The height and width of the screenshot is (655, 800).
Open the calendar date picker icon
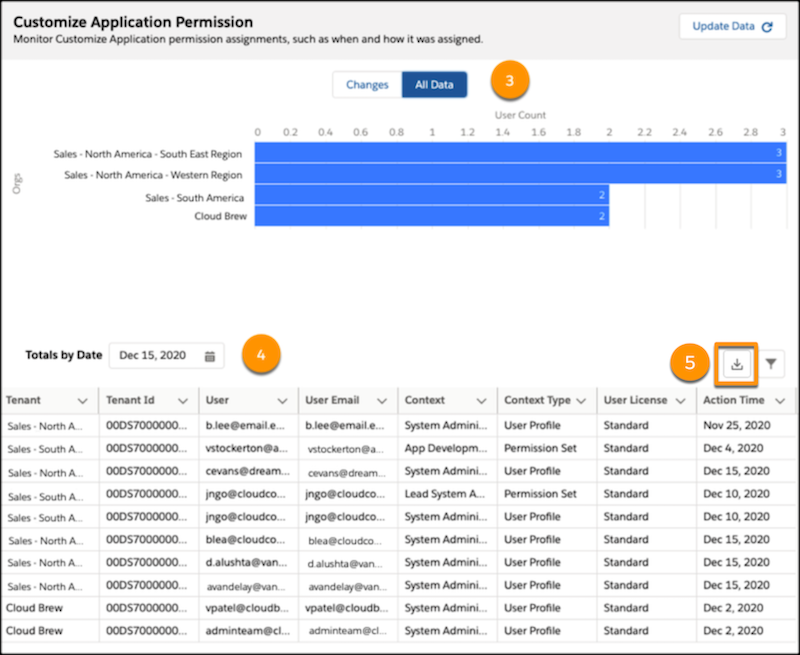click(x=210, y=356)
